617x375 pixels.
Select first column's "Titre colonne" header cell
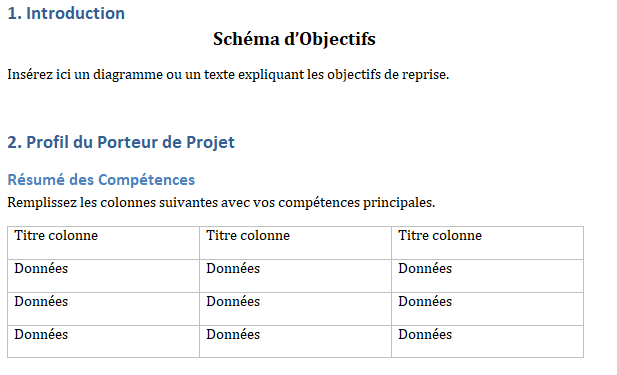pyautogui.click(x=103, y=243)
